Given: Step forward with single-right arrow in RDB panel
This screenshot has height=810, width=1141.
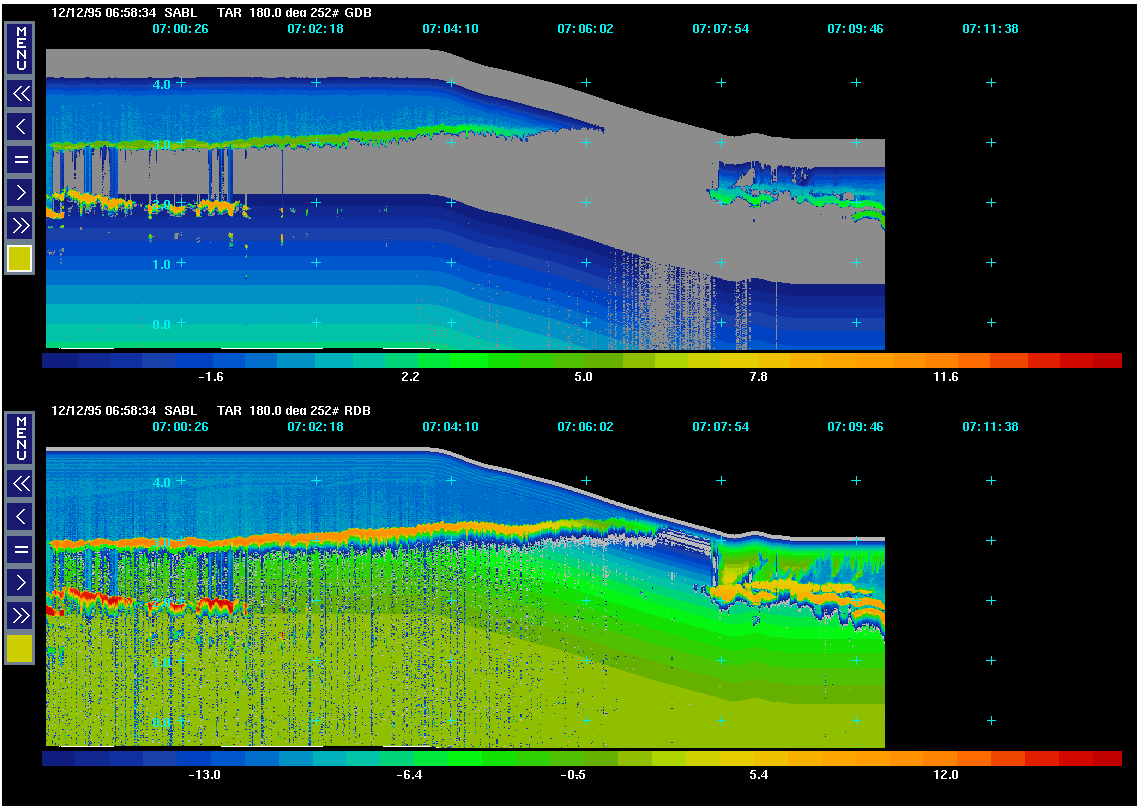Looking at the screenshot, I should pos(20,582).
